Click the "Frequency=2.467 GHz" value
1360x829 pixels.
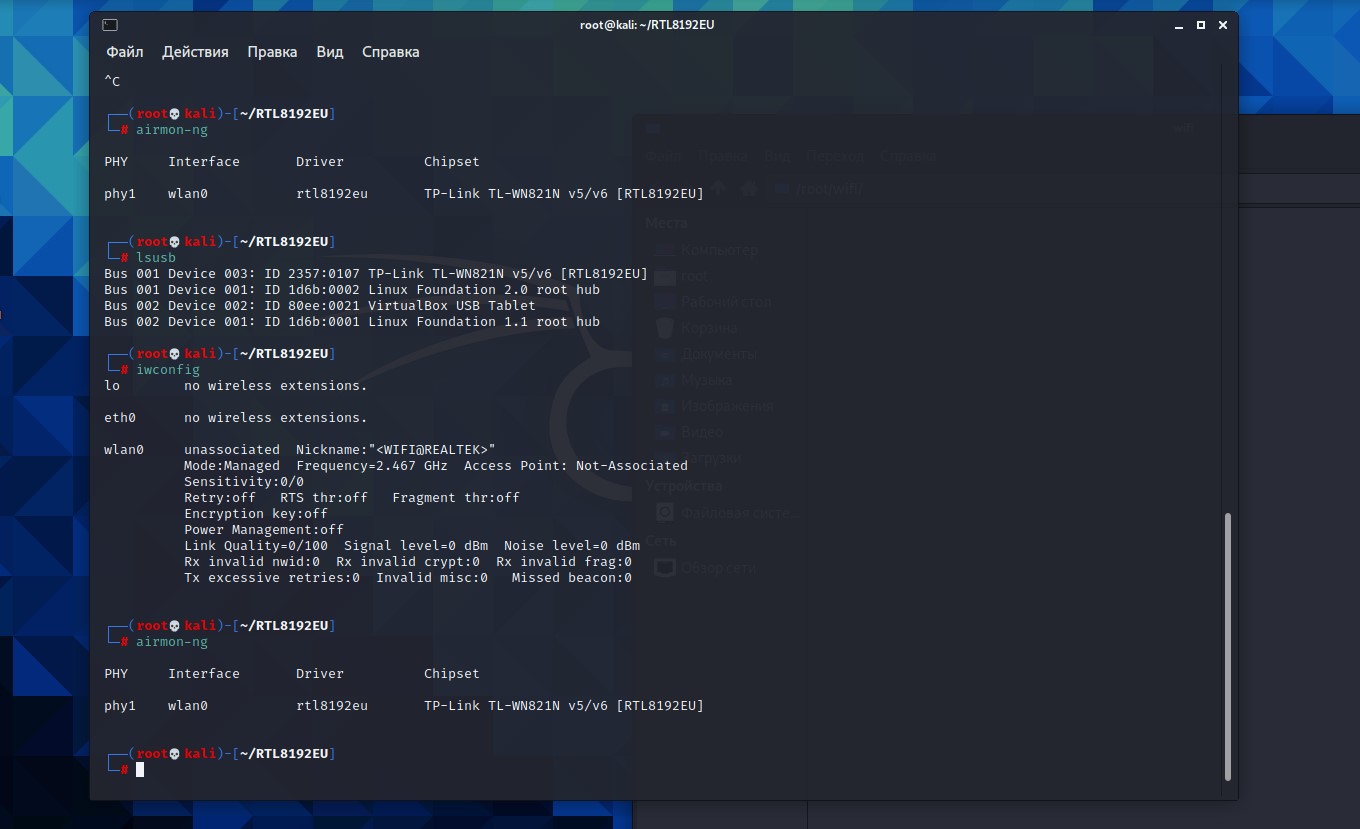372,466
